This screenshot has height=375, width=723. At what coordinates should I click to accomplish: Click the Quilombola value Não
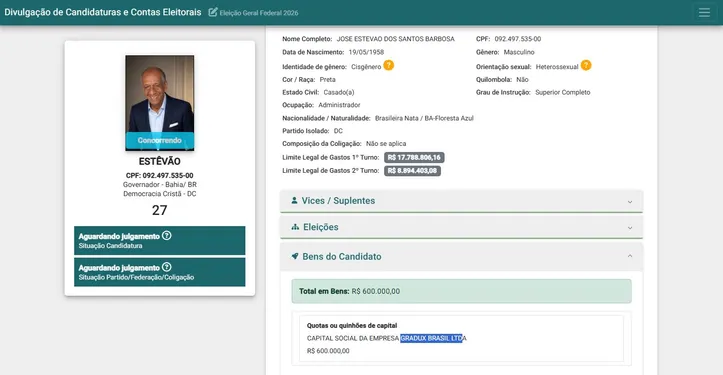[x=522, y=79]
